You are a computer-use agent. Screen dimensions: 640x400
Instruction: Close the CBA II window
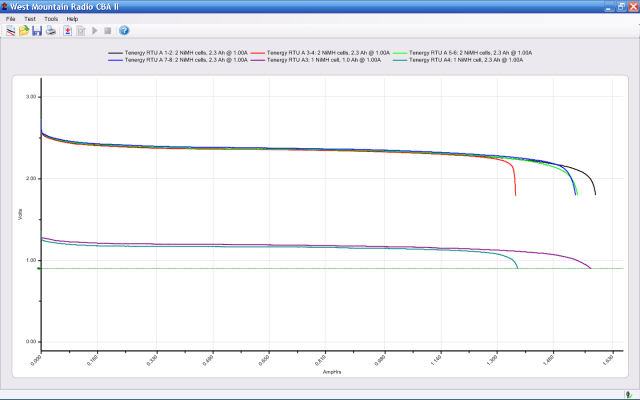point(633,7)
